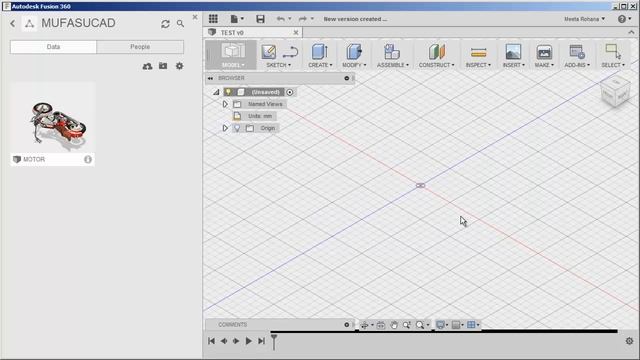
Task: Activate the (Unsaved) component radio button
Action: (x=290, y=92)
